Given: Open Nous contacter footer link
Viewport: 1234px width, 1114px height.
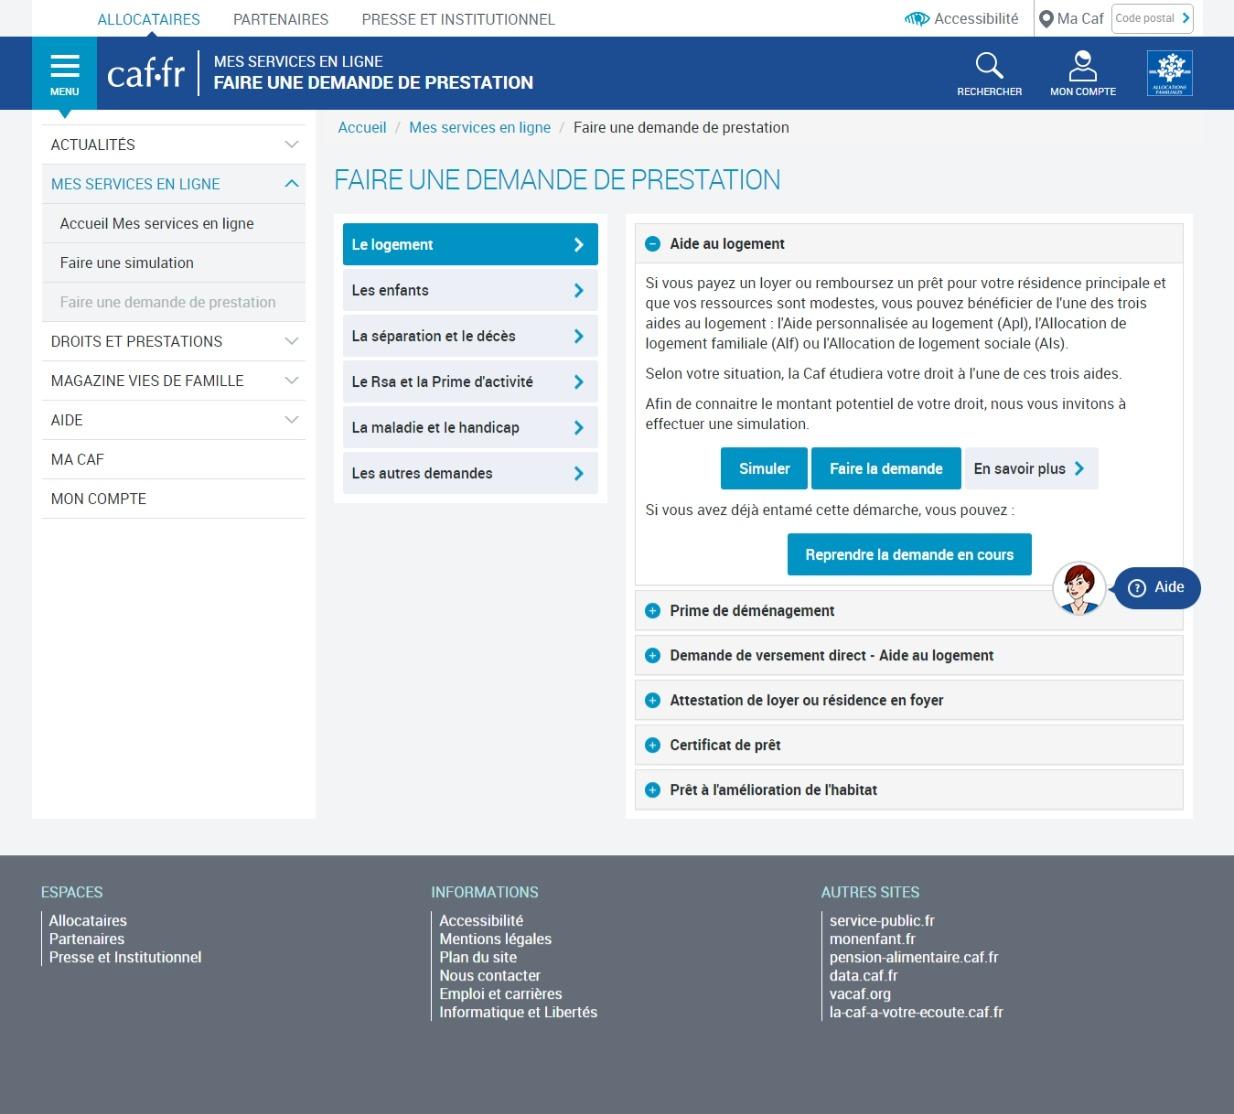Looking at the screenshot, I should pyautogui.click(x=490, y=975).
